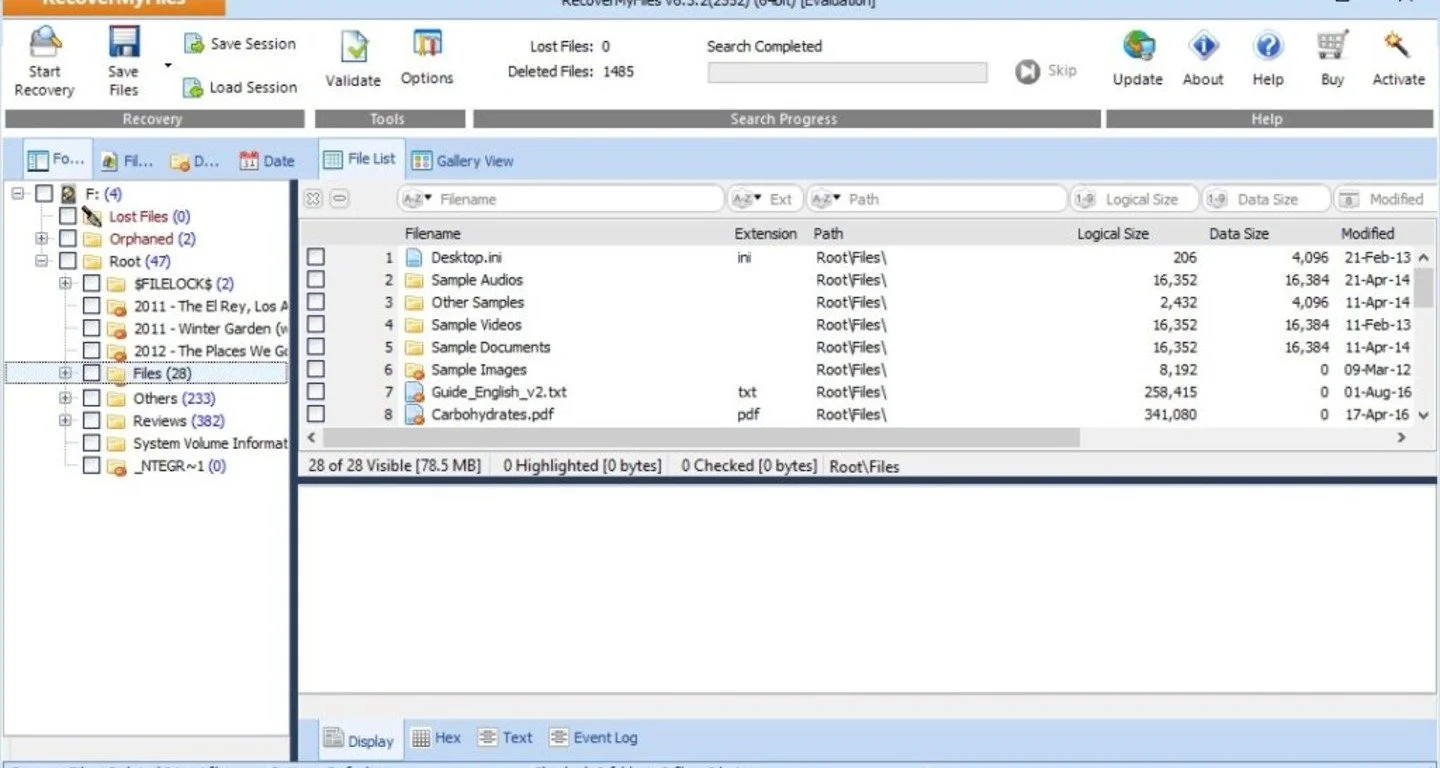Image resolution: width=1440 pixels, height=768 pixels.
Task: Check the Lost Files checkbox
Action: pyautogui.click(x=67, y=216)
